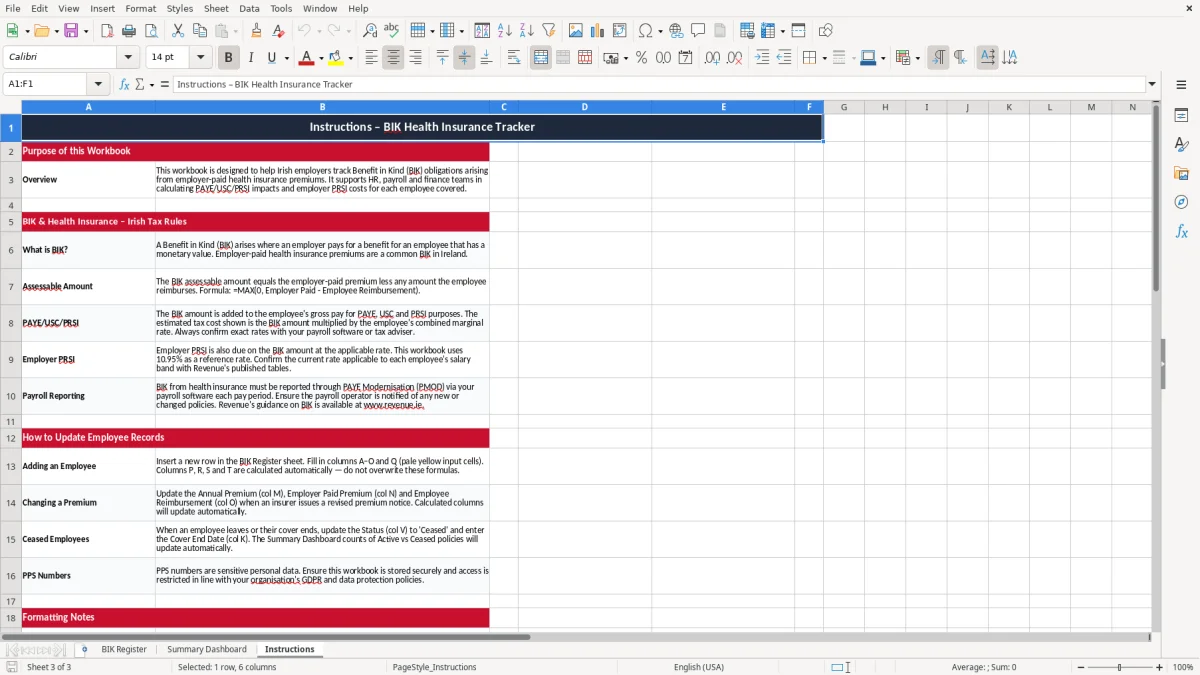The width and height of the screenshot is (1200, 675).
Task: Open the sidebar Navigator compass icon
Action: (1181, 202)
